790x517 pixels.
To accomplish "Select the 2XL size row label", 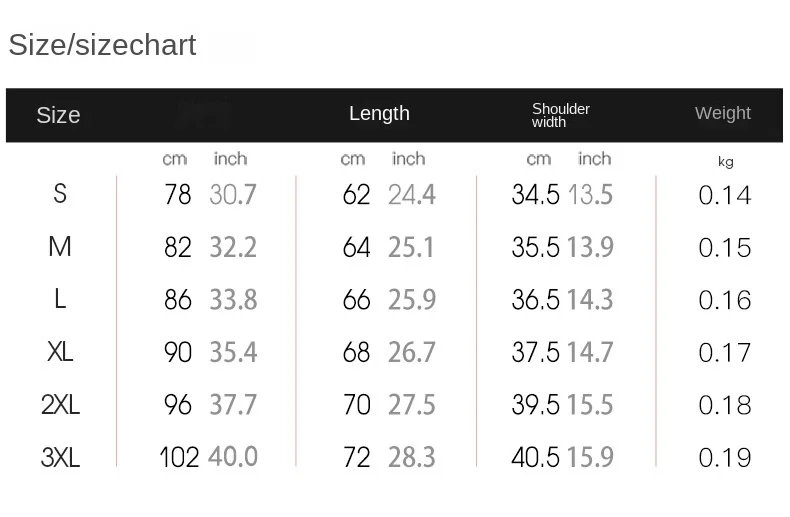I will pos(60,404).
